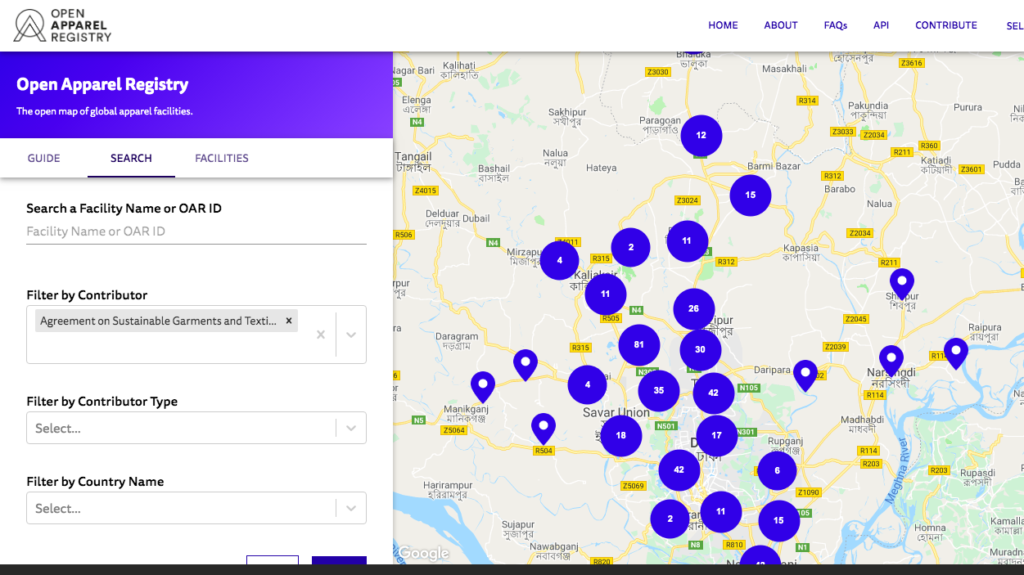Select the SEARCH tab
Screen dimensions: 1024x575
click(x=131, y=158)
